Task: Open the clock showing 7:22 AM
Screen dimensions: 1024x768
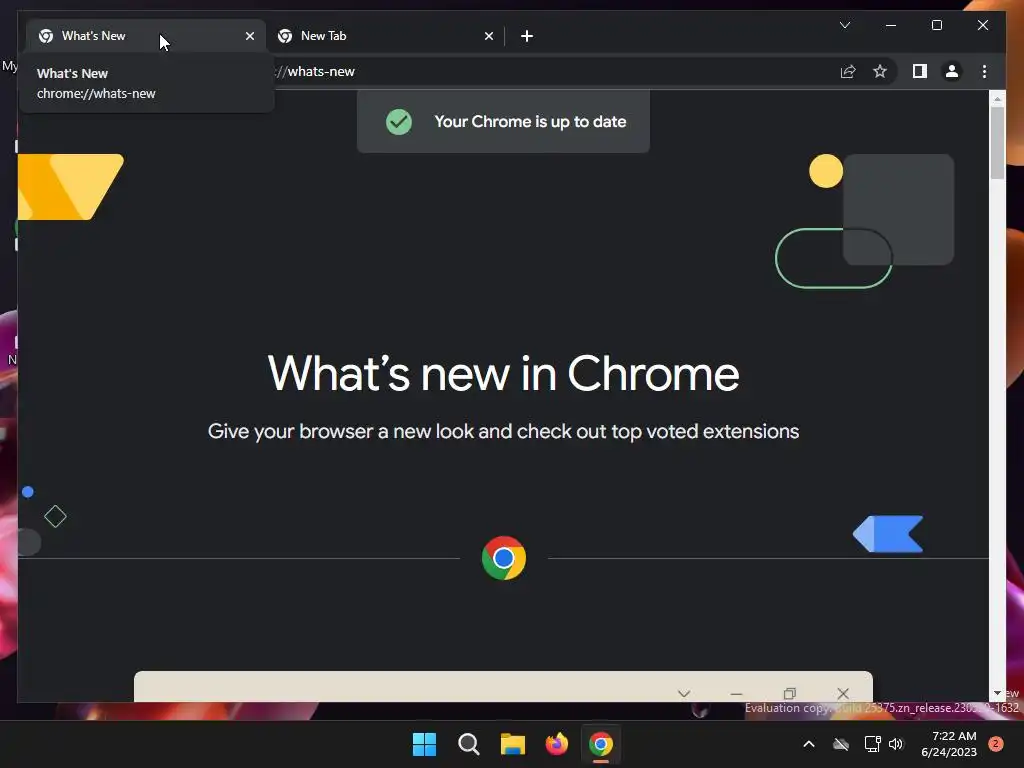Action: pos(949,744)
